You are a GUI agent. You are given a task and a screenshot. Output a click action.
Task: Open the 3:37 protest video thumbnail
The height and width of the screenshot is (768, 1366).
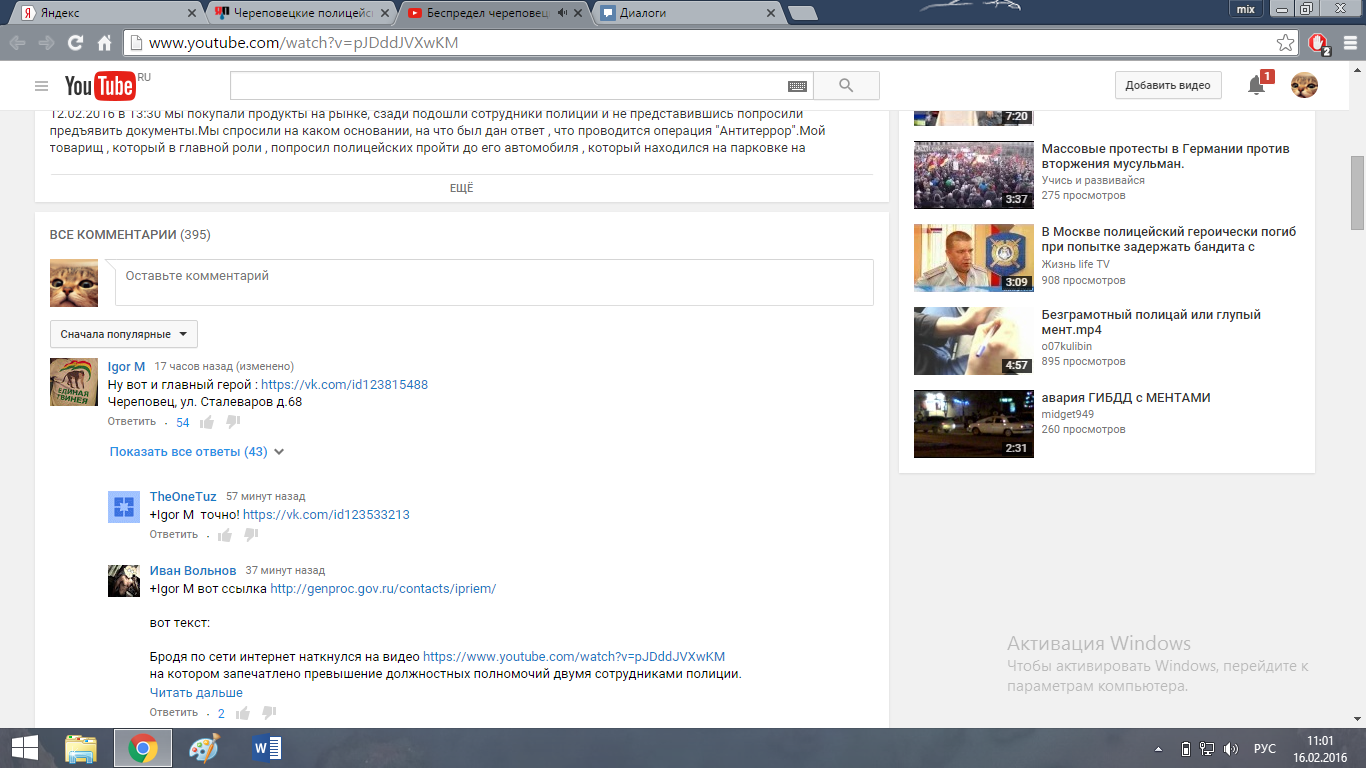(x=974, y=175)
